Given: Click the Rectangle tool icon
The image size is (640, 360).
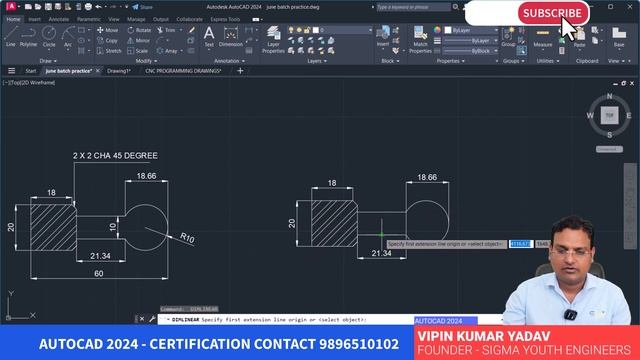Looking at the screenshot, I should tap(81, 30).
